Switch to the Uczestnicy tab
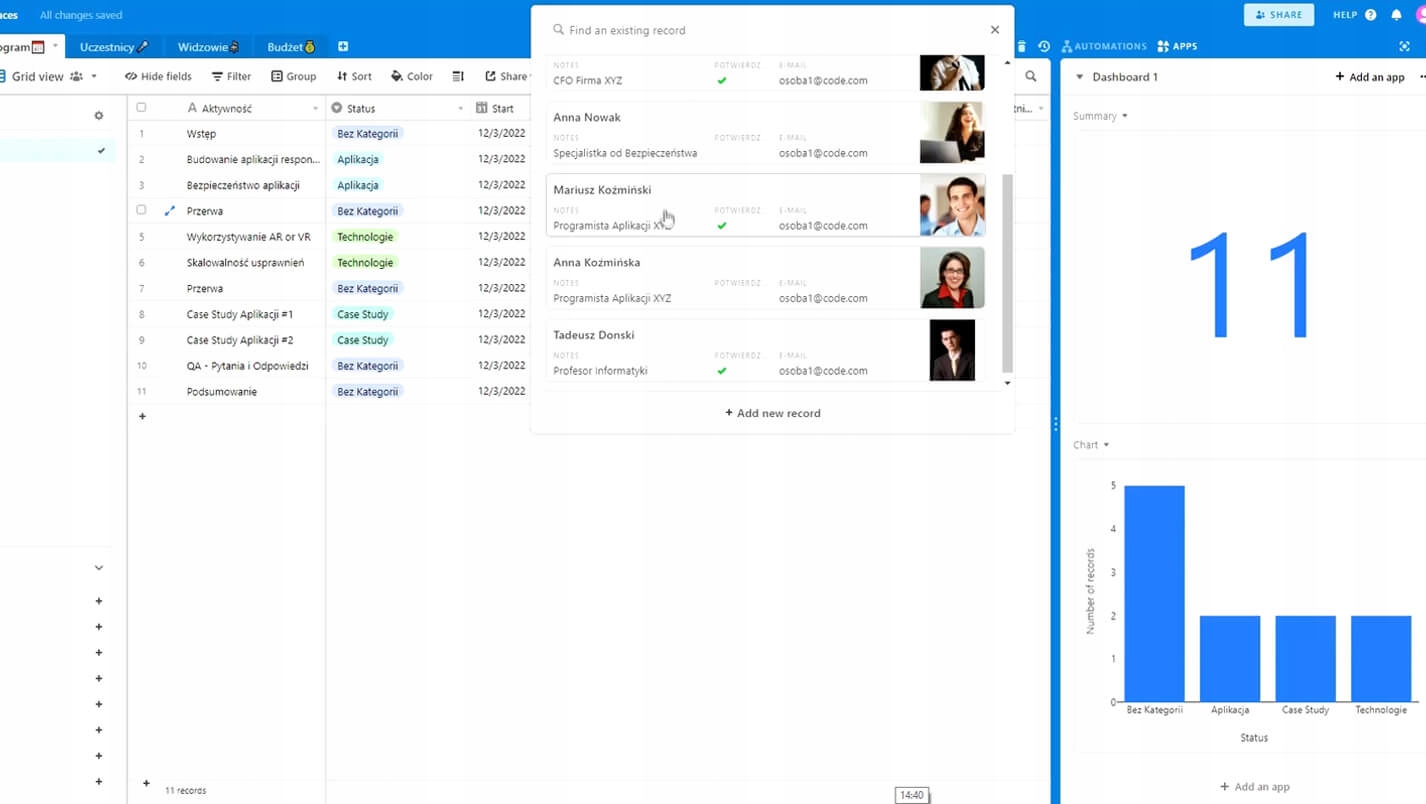The image size is (1426, 804). [x=114, y=47]
